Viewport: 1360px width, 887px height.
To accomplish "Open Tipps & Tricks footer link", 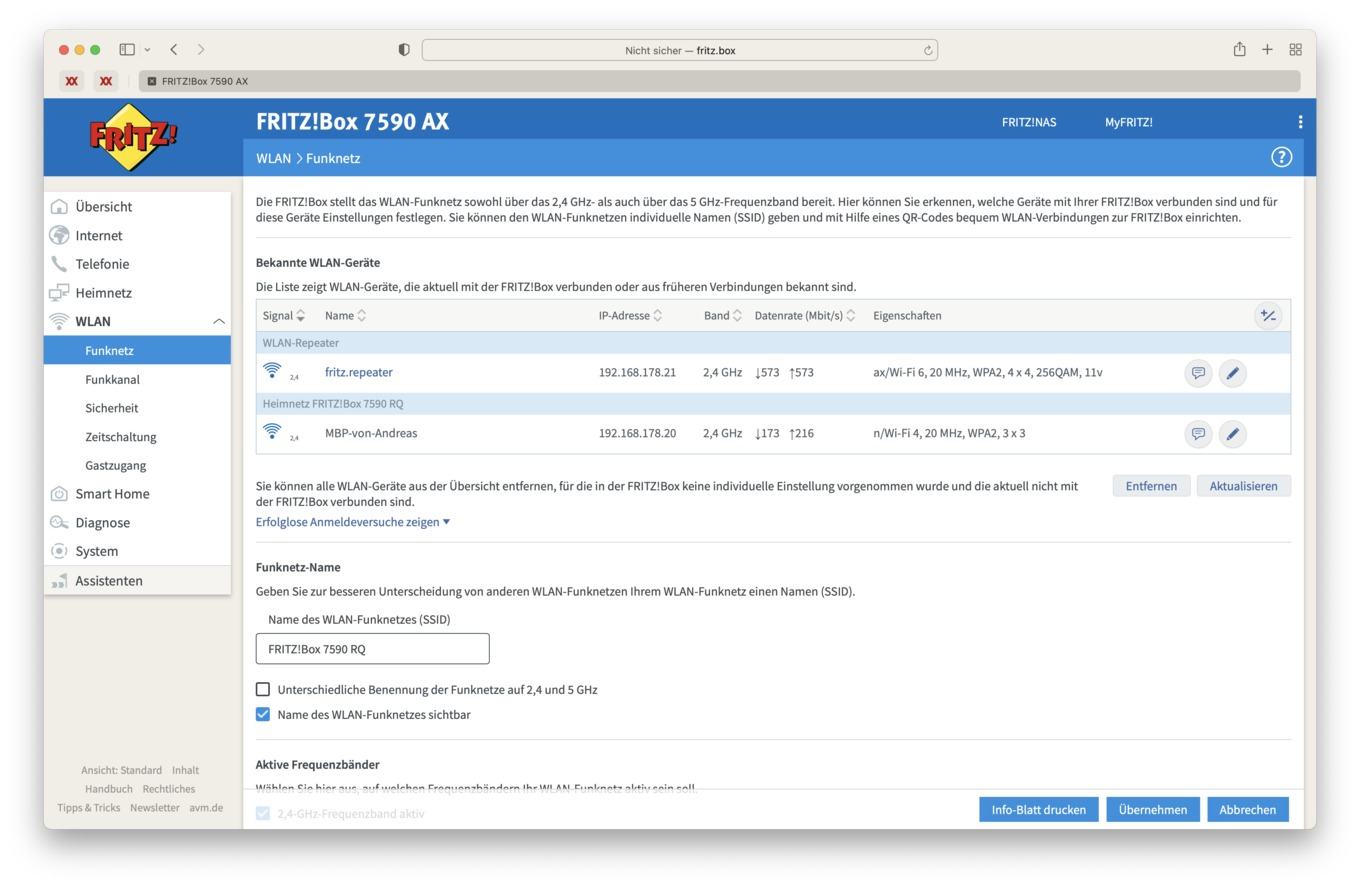I will (x=88, y=808).
